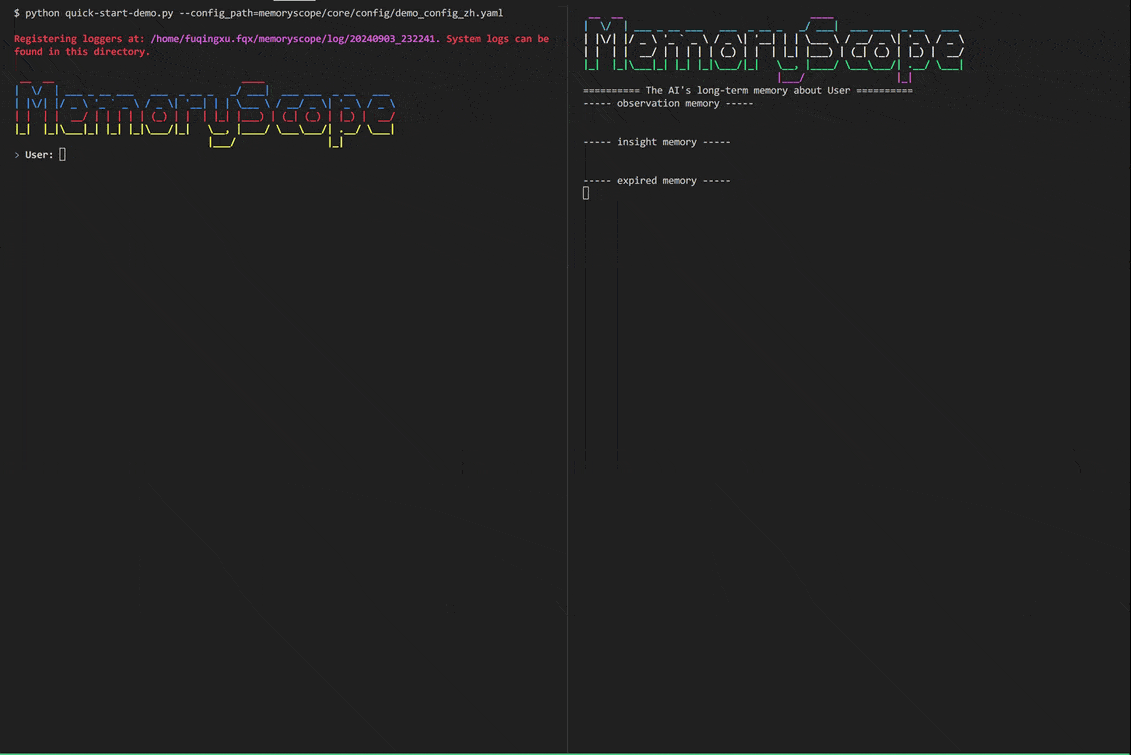Click the User input cursor box
Image resolution: width=1131 pixels, height=755 pixels.
point(63,154)
